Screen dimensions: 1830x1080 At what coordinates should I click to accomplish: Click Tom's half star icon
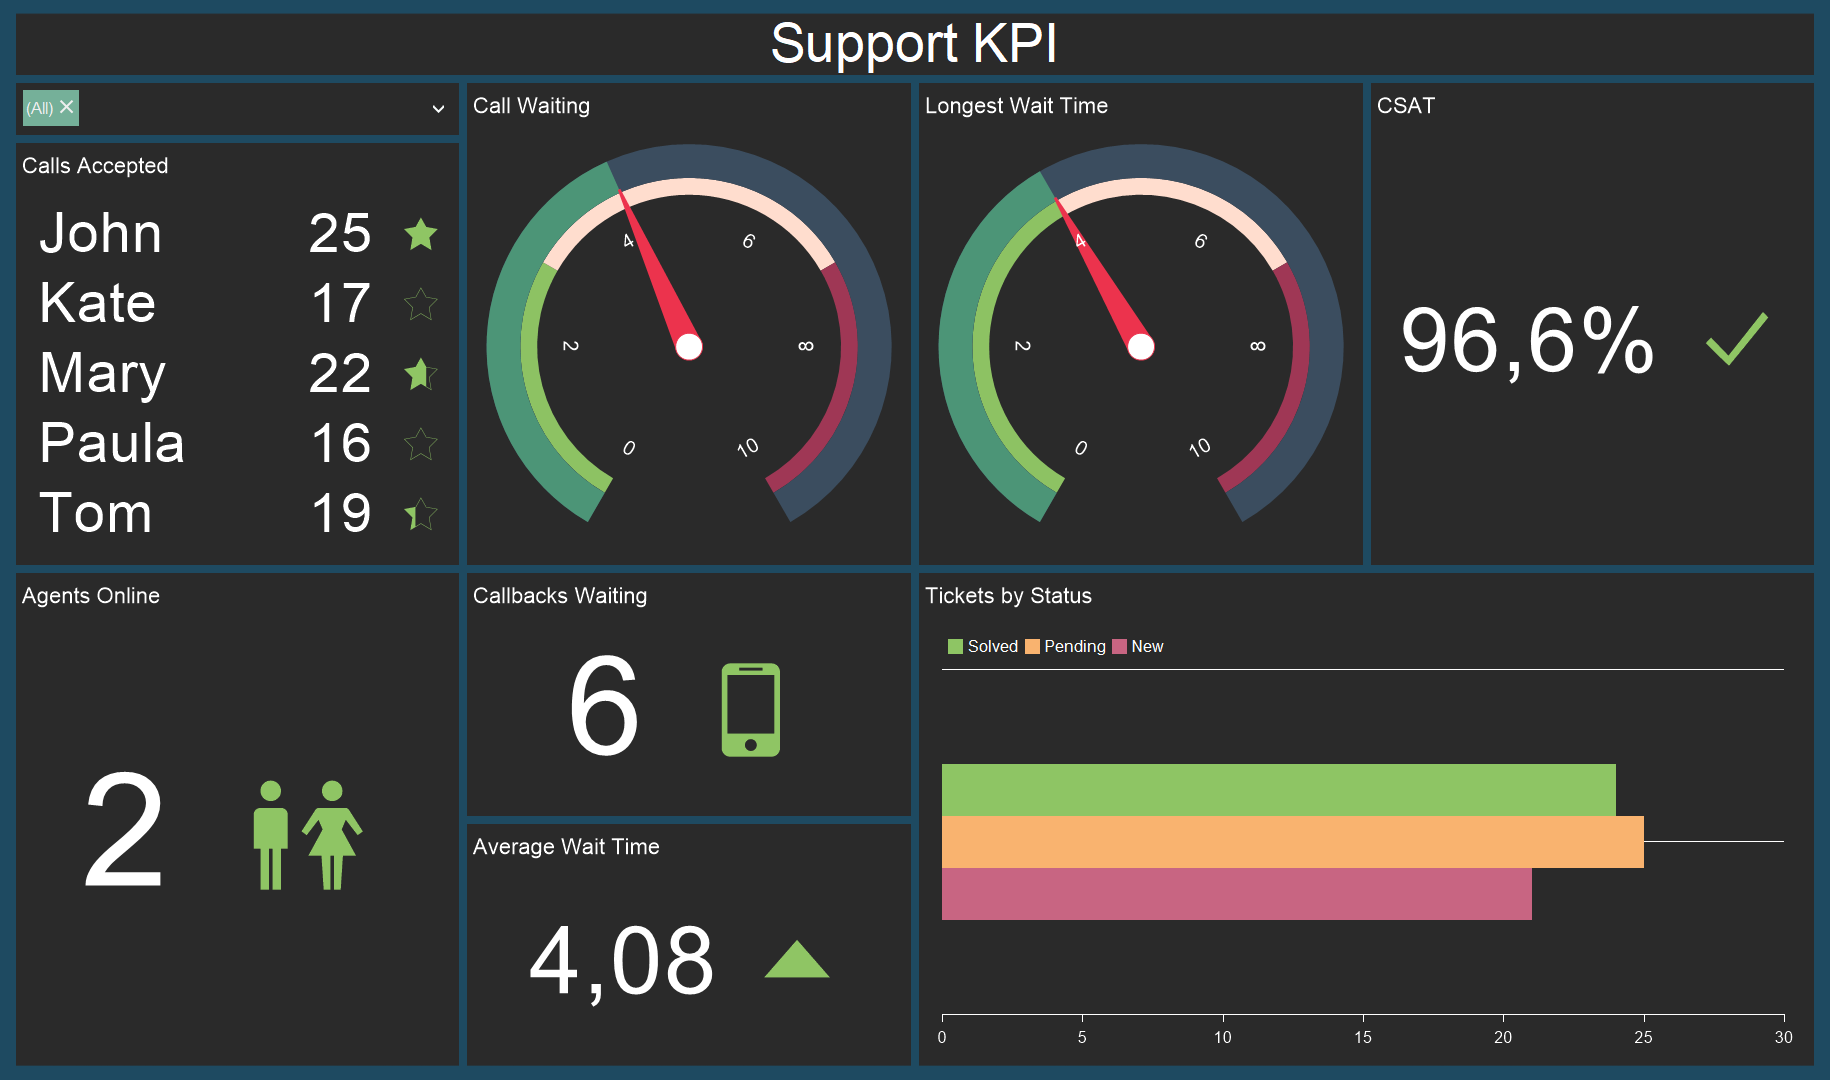point(421,514)
